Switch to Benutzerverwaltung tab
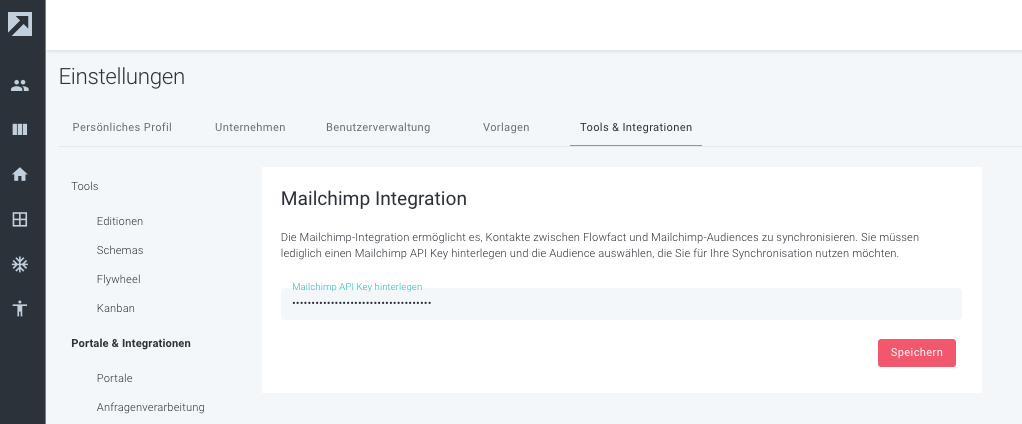The image size is (1022, 424). 378,127
